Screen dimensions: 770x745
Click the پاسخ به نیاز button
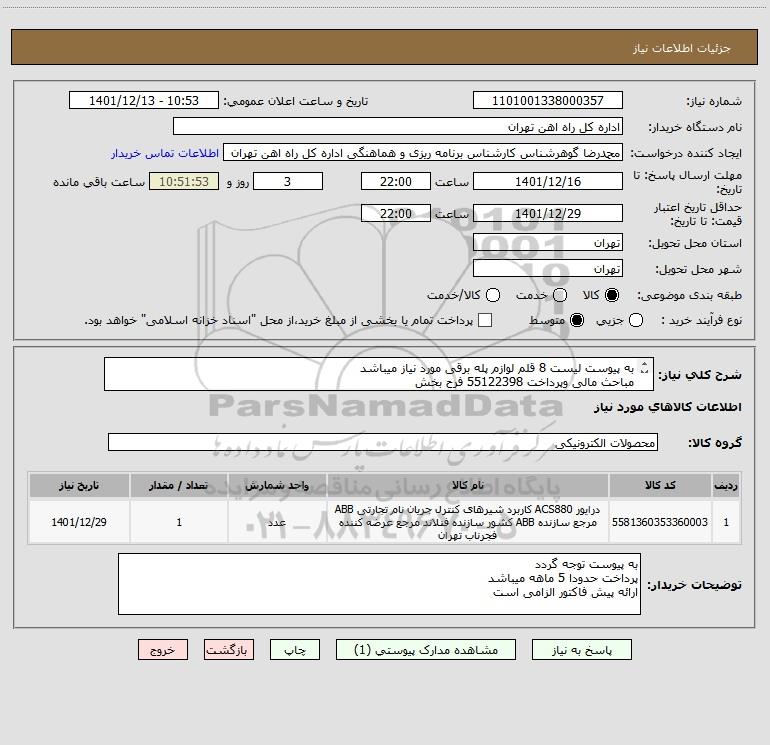point(581,650)
